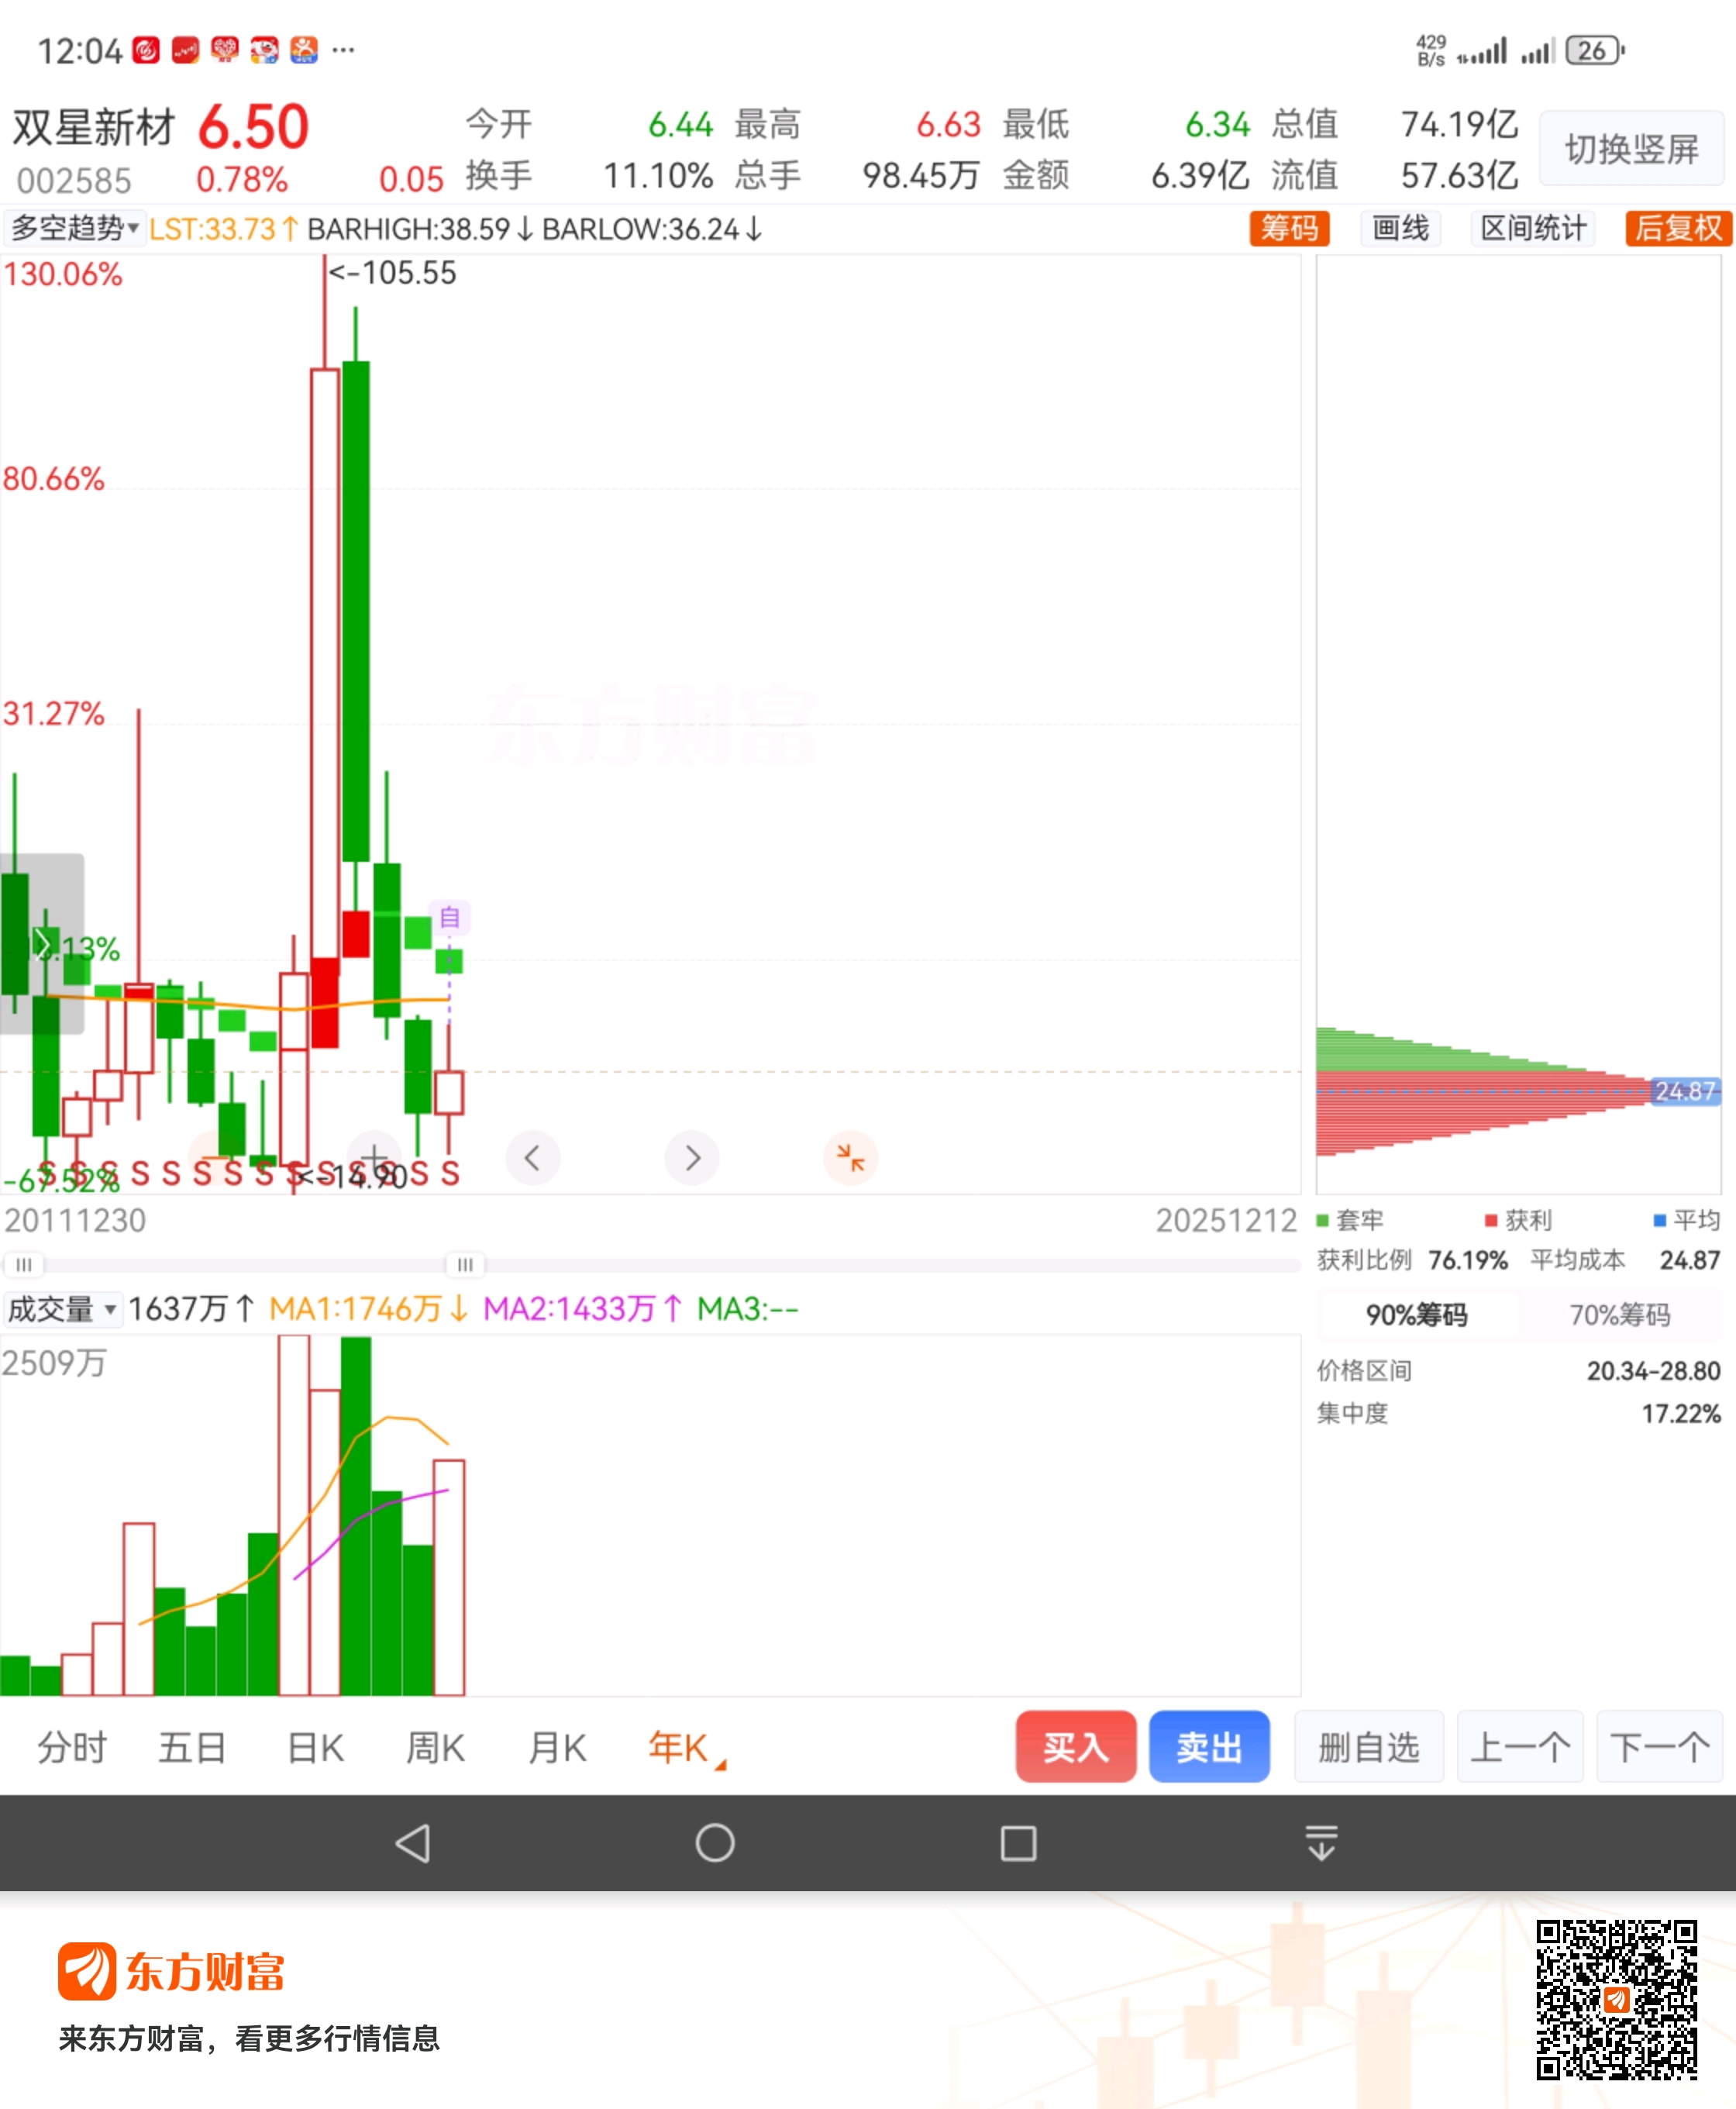Switch to the 分时 tab
The height and width of the screenshot is (2109, 1736).
pos(72,1748)
